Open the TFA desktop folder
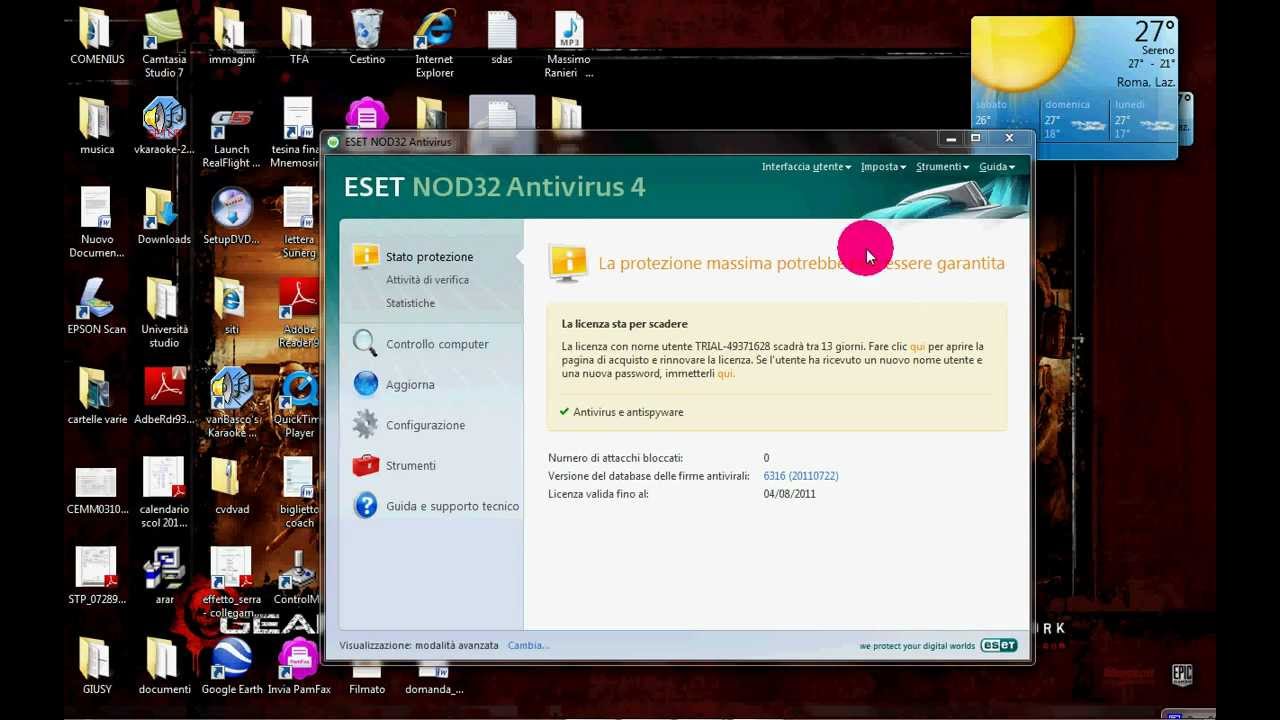 tap(299, 38)
